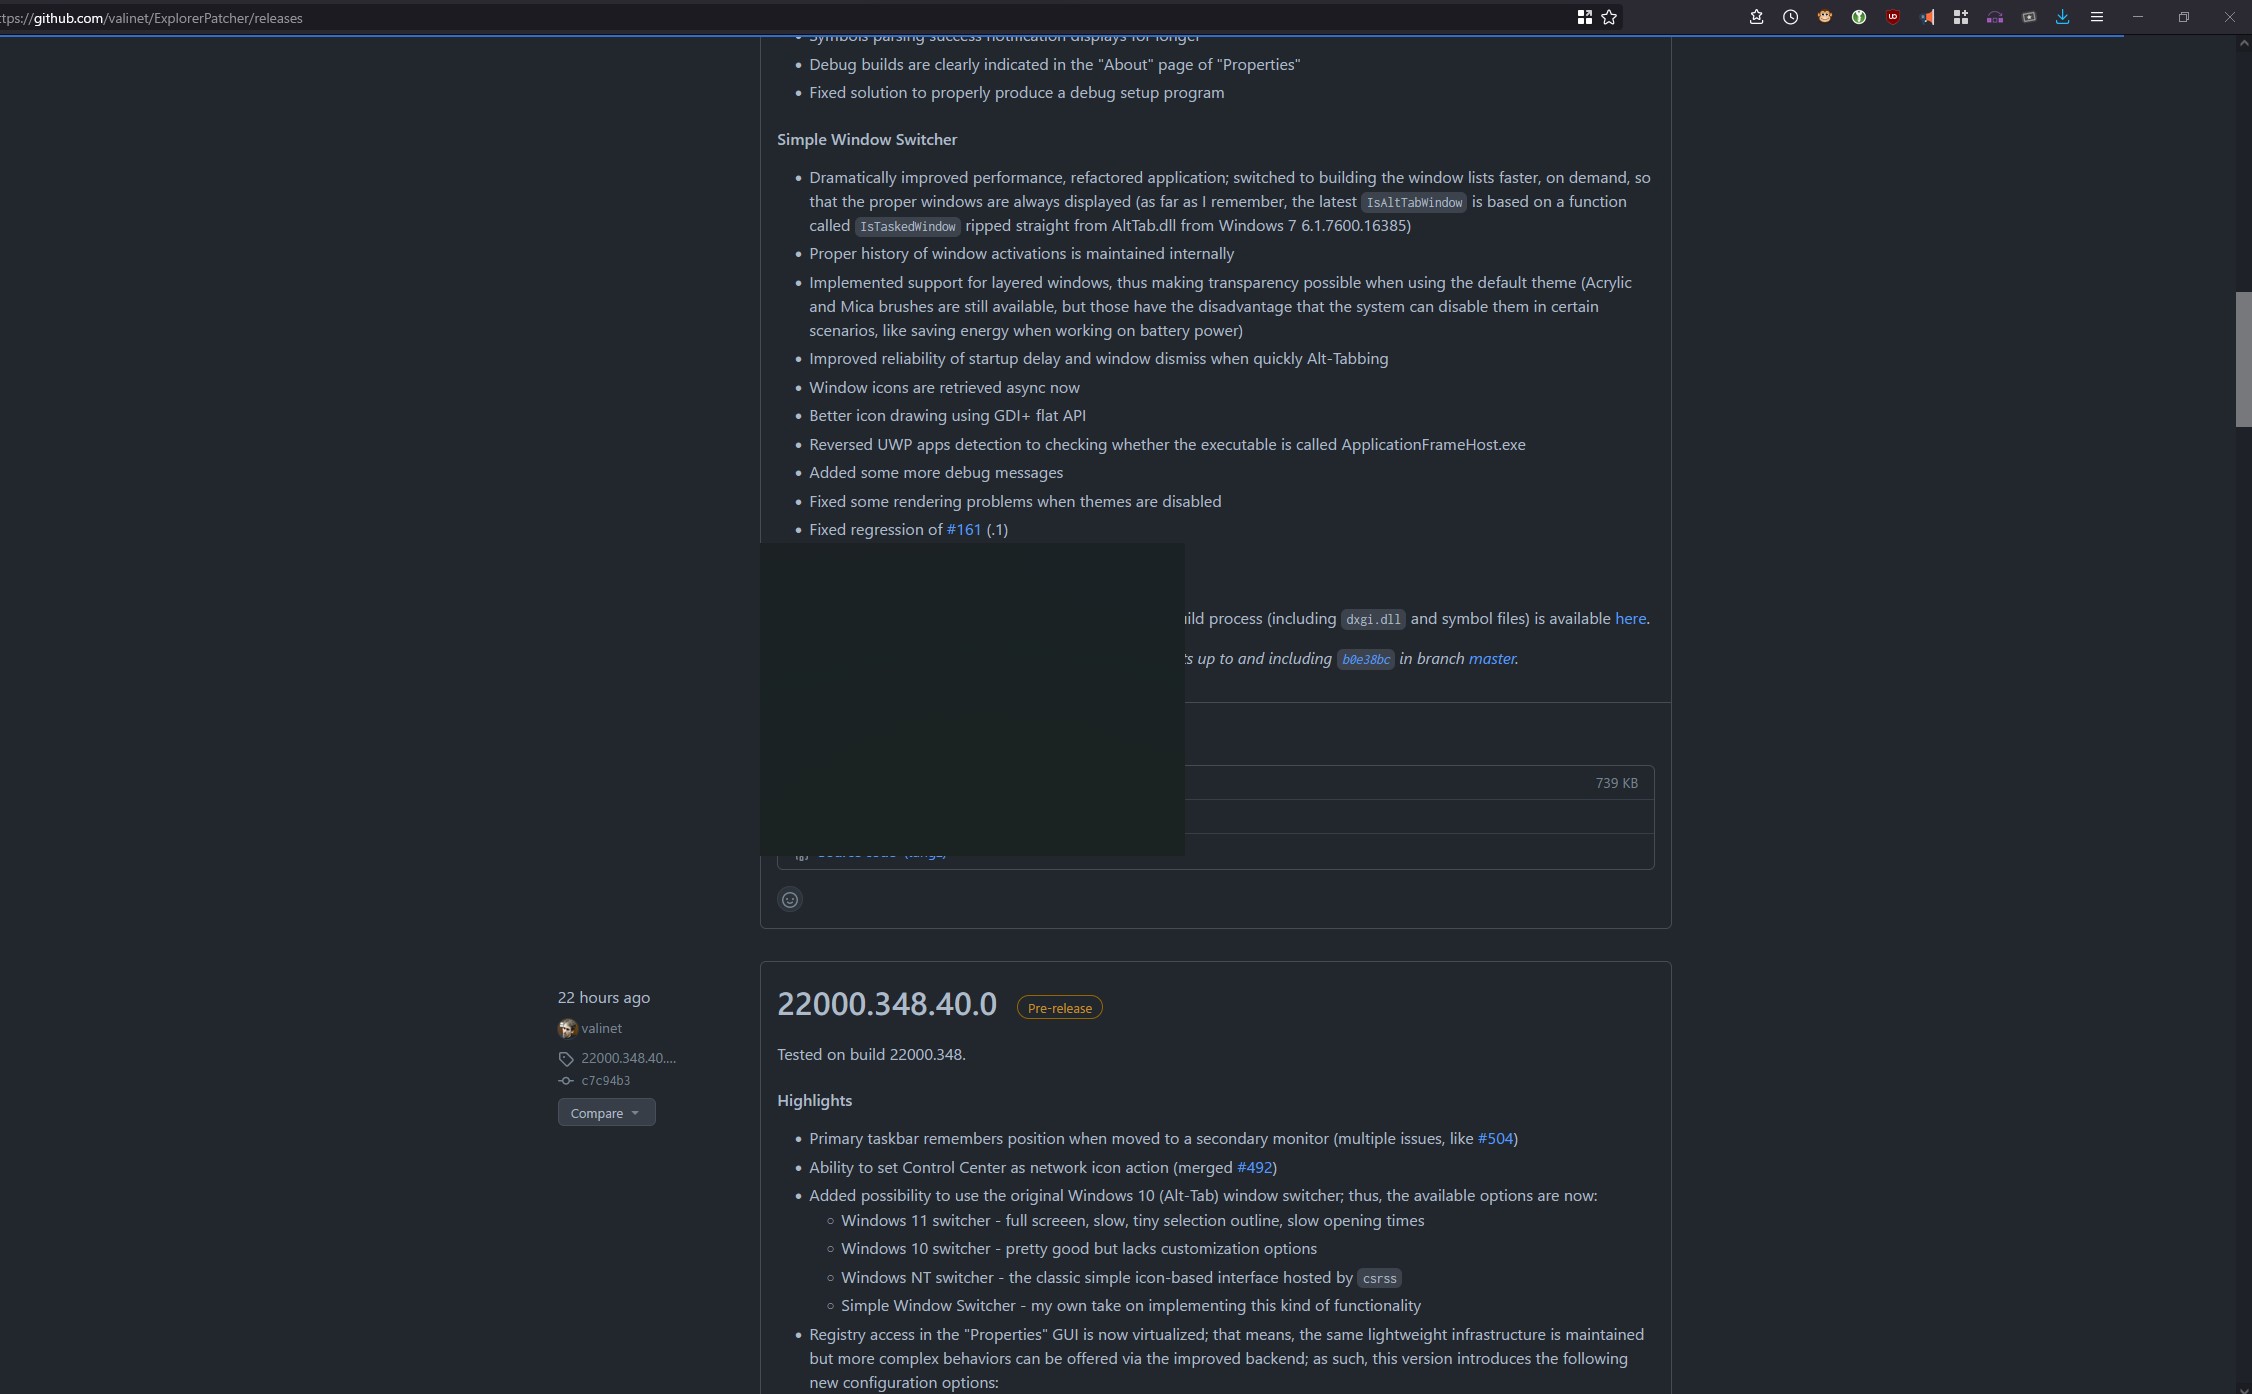Viewport: 2252px width, 1394px height.
Task: Open the master branch link
Action: 1491,658
